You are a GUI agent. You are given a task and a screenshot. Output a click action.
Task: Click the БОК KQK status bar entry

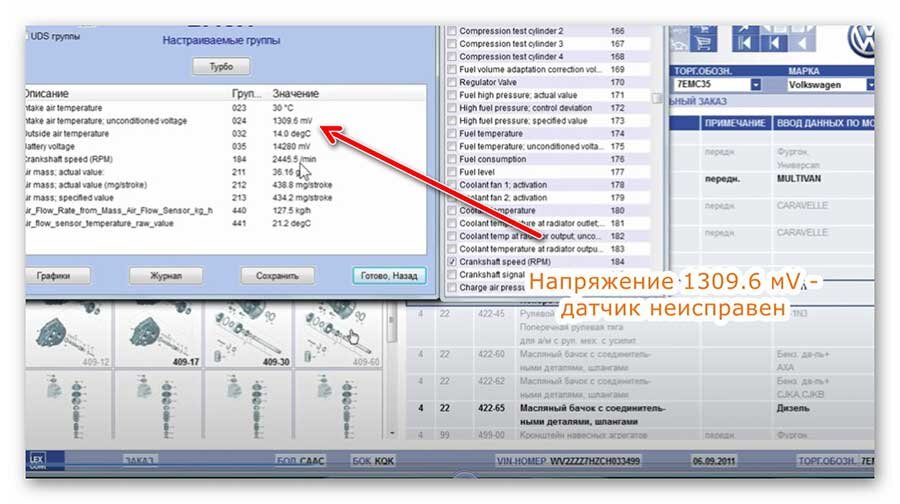373,461
